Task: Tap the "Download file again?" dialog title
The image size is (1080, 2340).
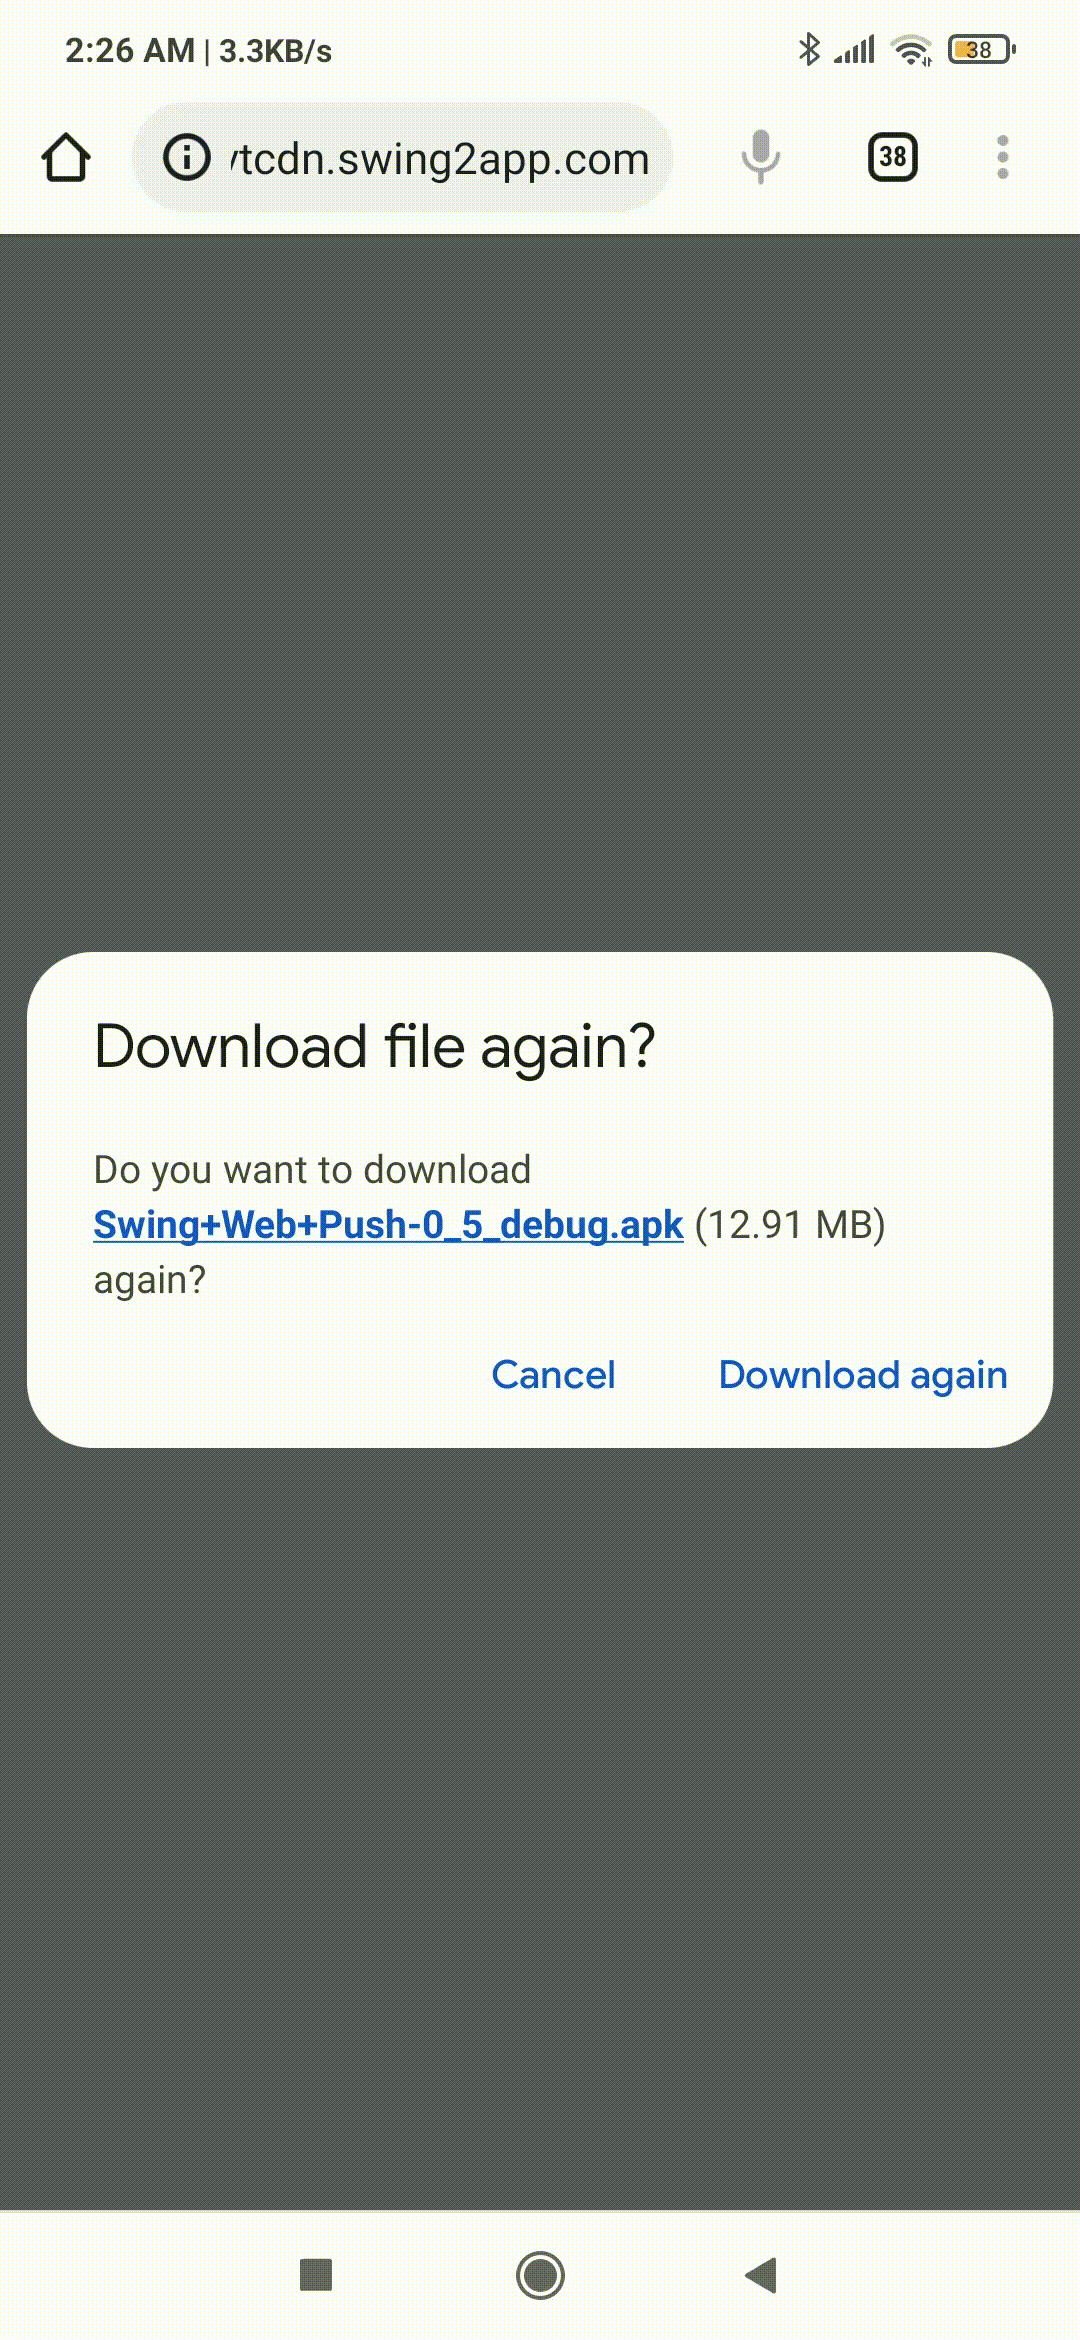Action: tap(375, 1047)
